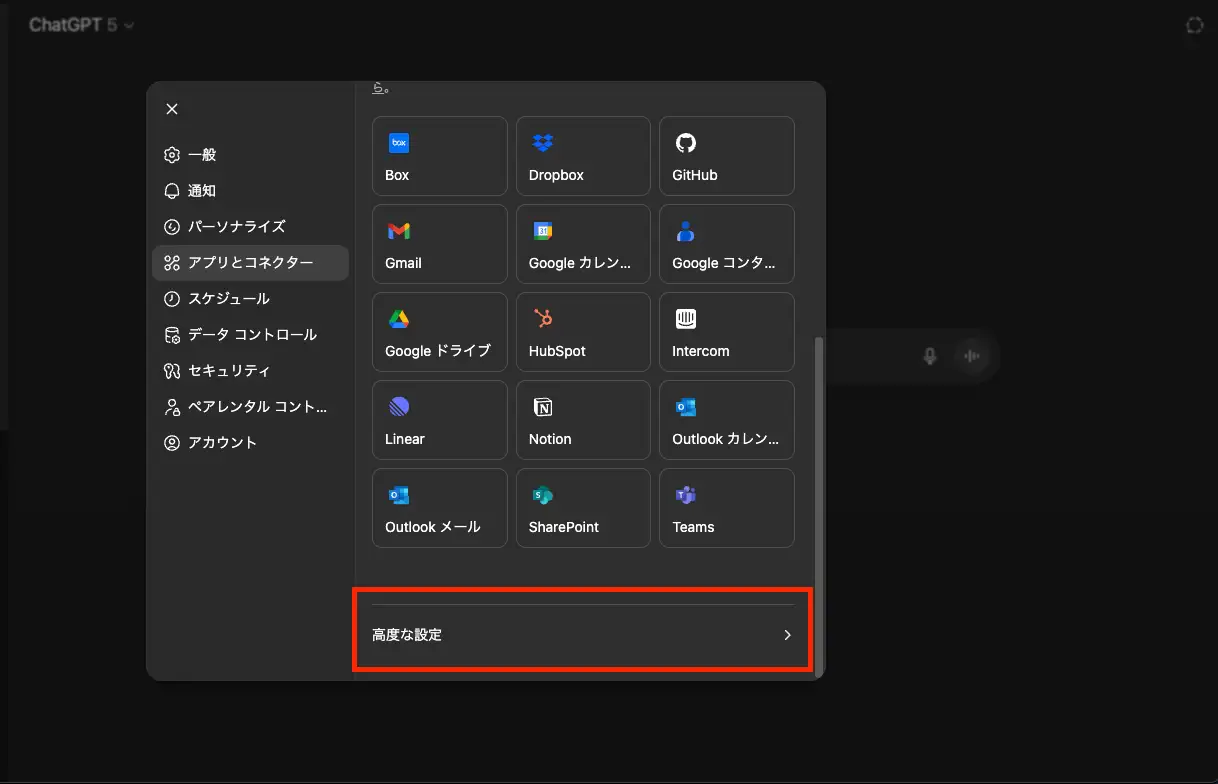Open the アカウント tab

(250, 443)
